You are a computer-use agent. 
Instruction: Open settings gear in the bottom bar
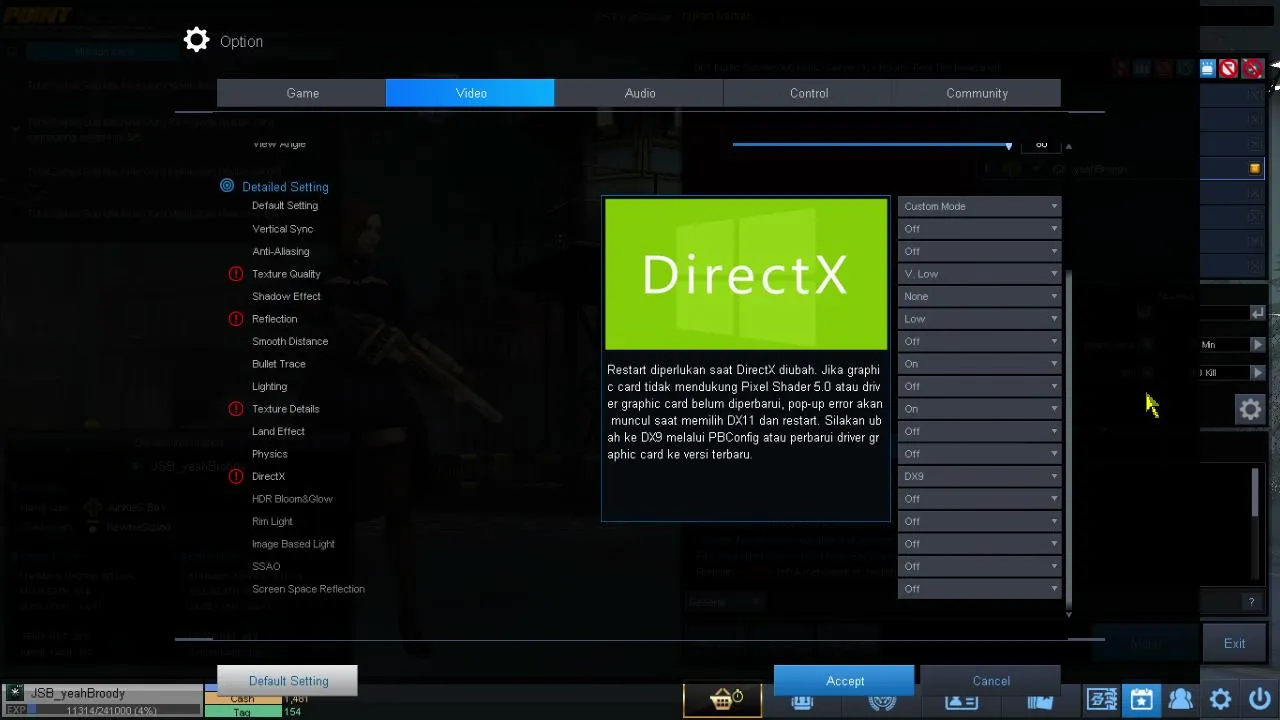[1220, 700]
